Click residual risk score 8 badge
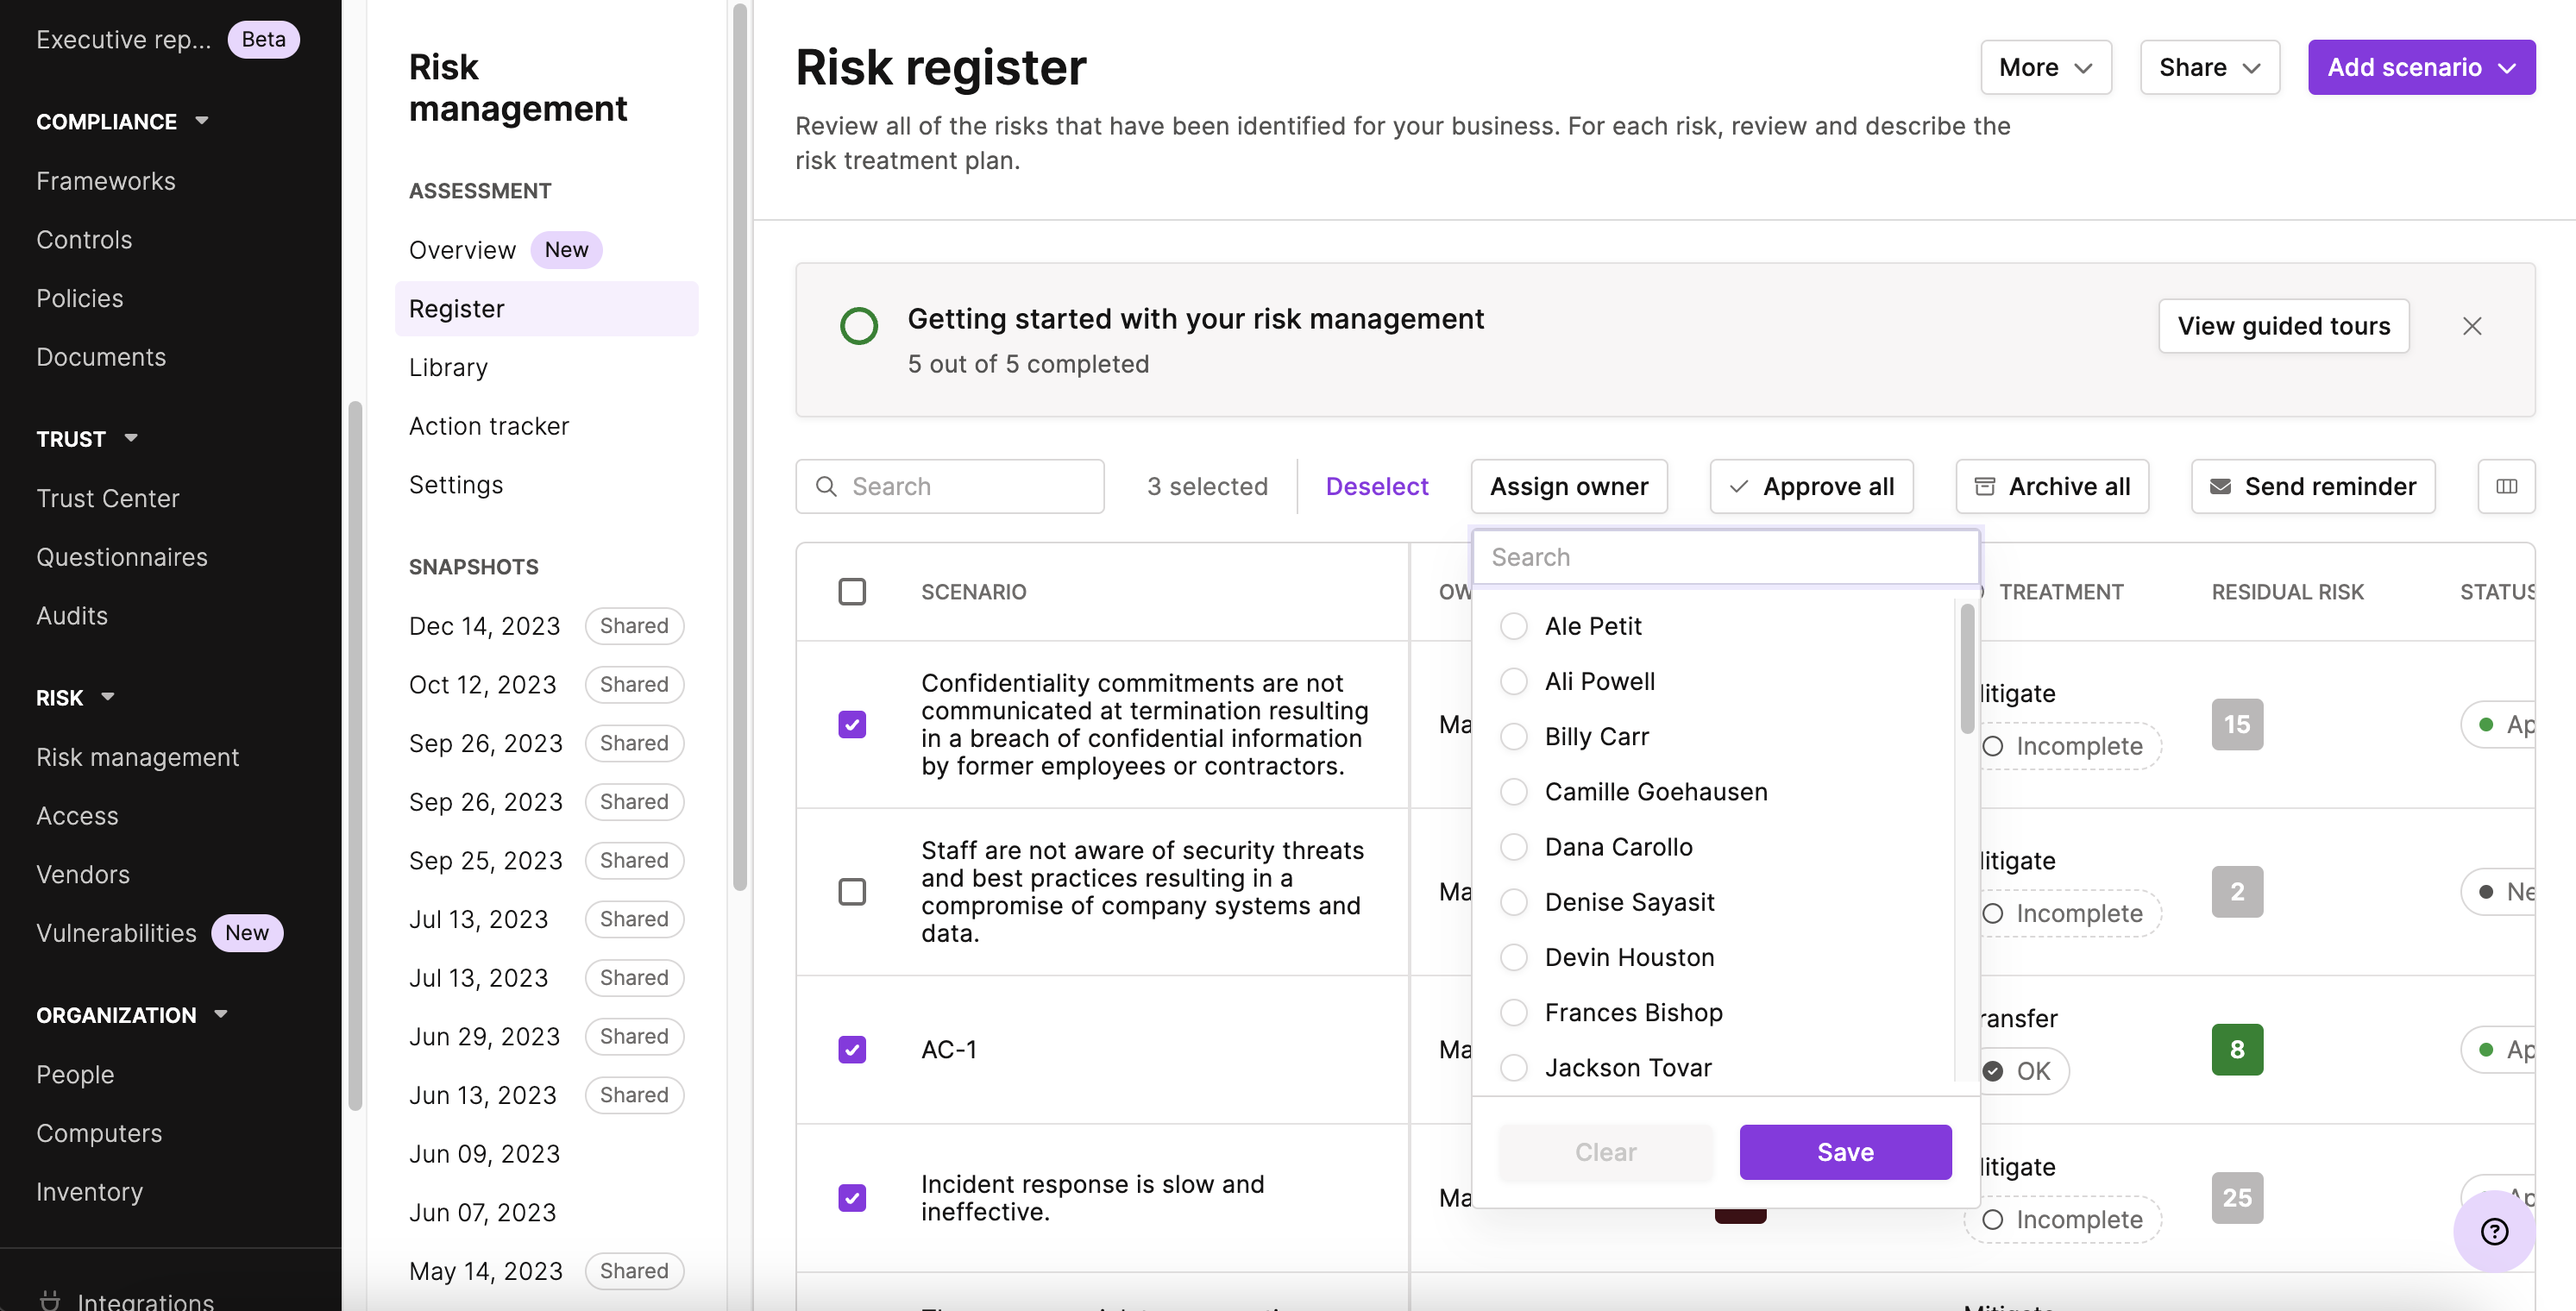Image resolution: width=2576 pixels, height=1311 pixels. tap(2237, 1049)
